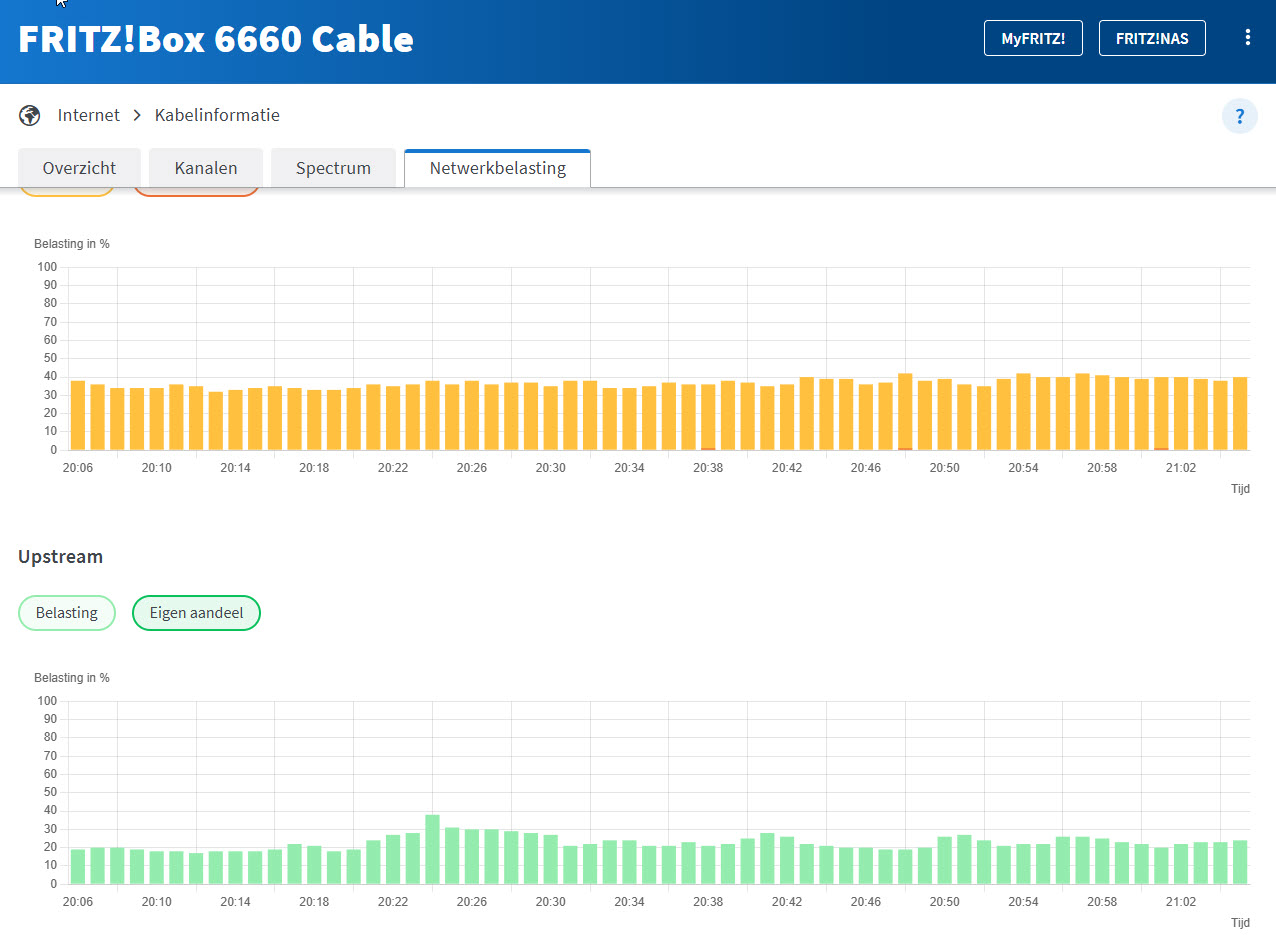
Task: Select the Netwerkbelasting tab
Action: point(497,168)
